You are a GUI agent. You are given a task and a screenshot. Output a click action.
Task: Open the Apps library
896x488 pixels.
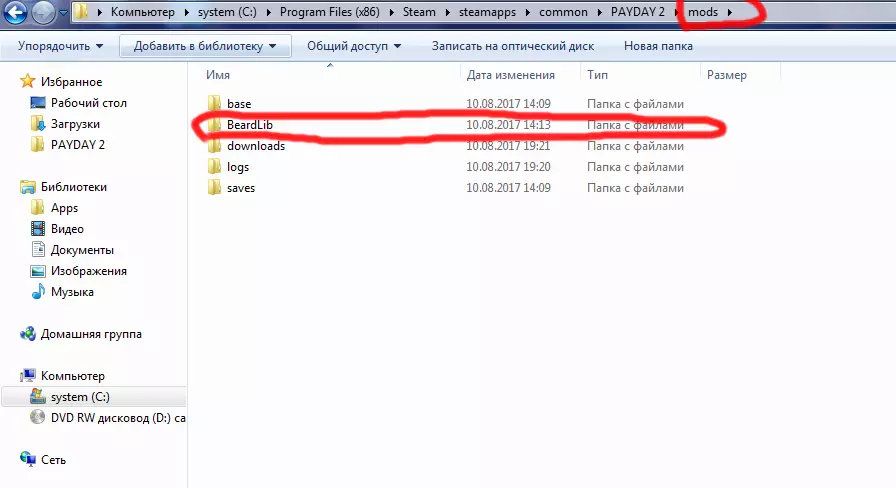click(x=64, y=208)
